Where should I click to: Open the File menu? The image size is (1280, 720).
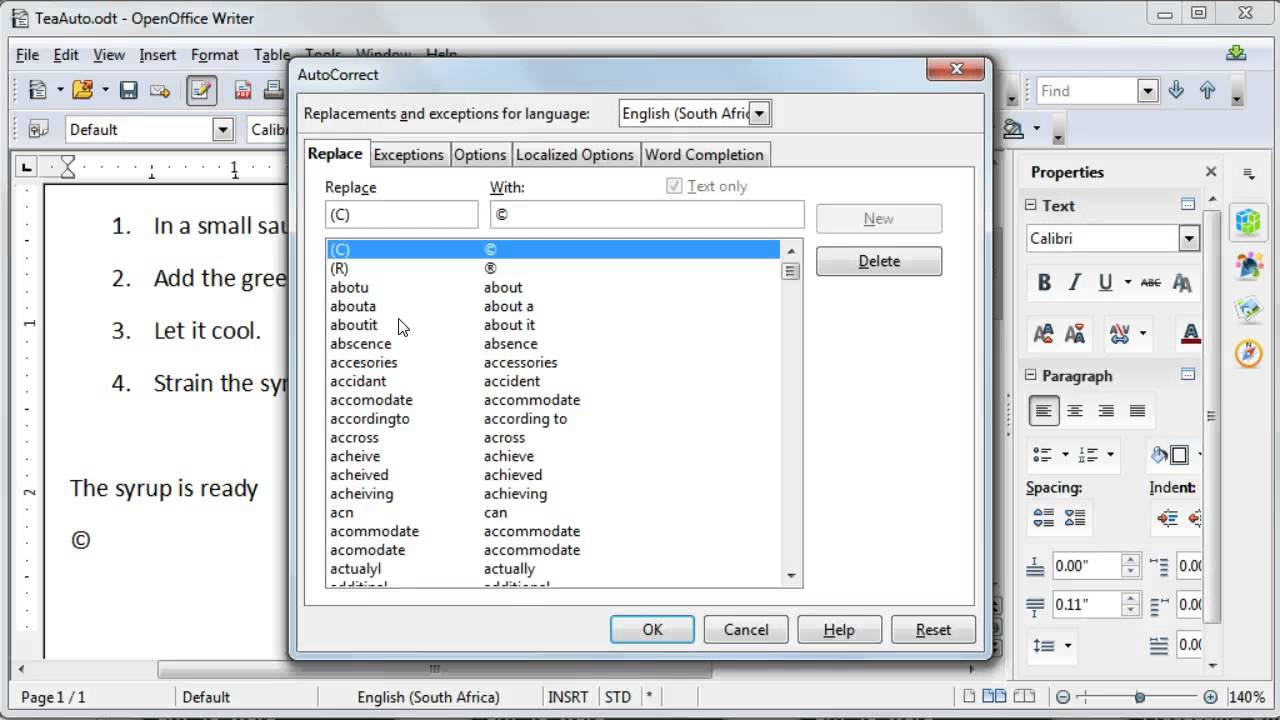(x=27, y=55)
